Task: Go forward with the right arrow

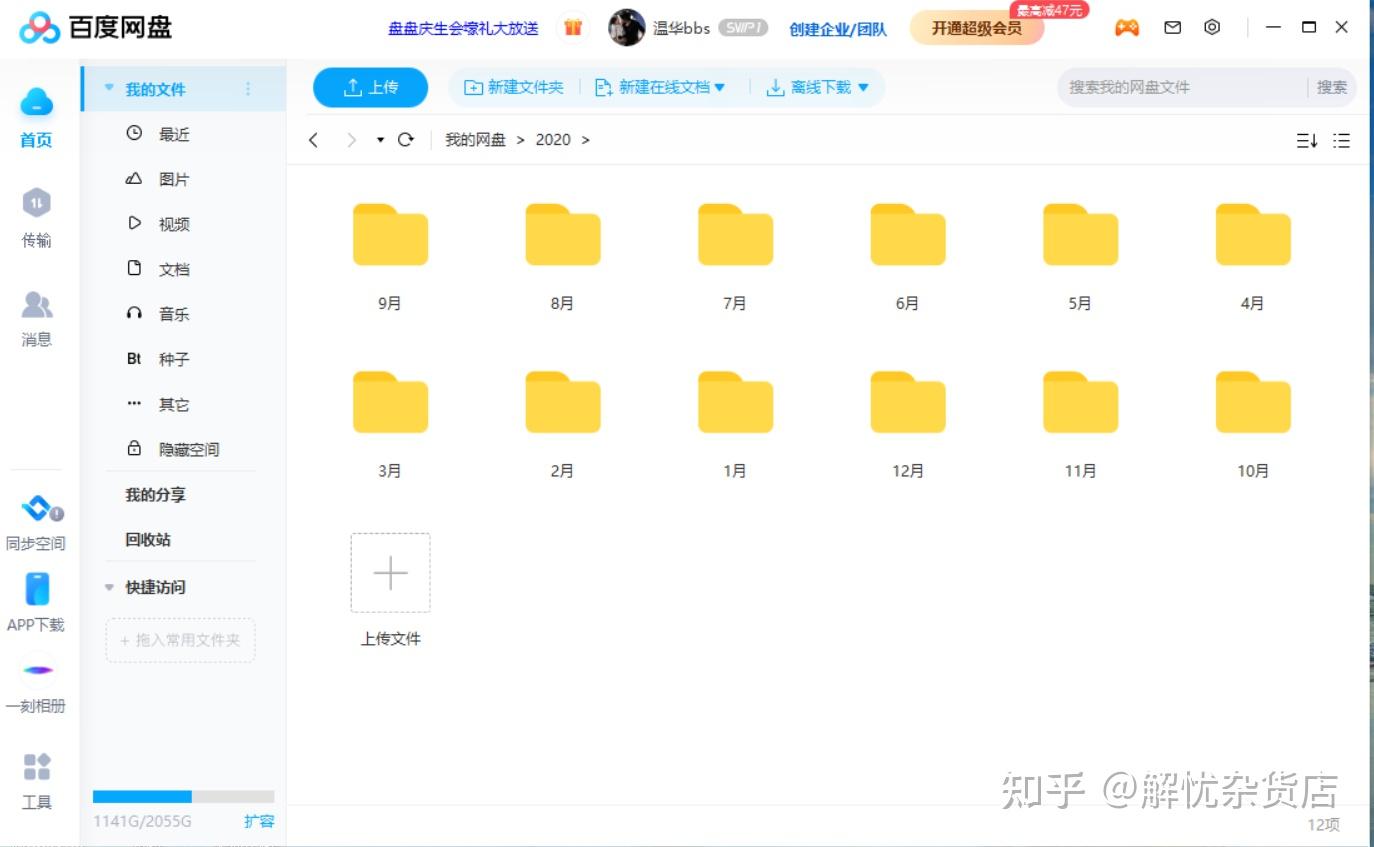Action: [351, 140]
